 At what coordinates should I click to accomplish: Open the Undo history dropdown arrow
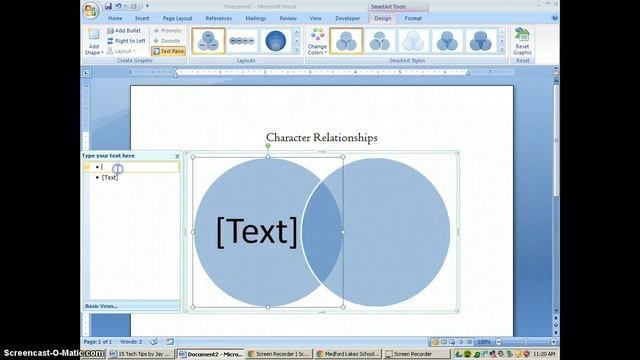point(124,6)
